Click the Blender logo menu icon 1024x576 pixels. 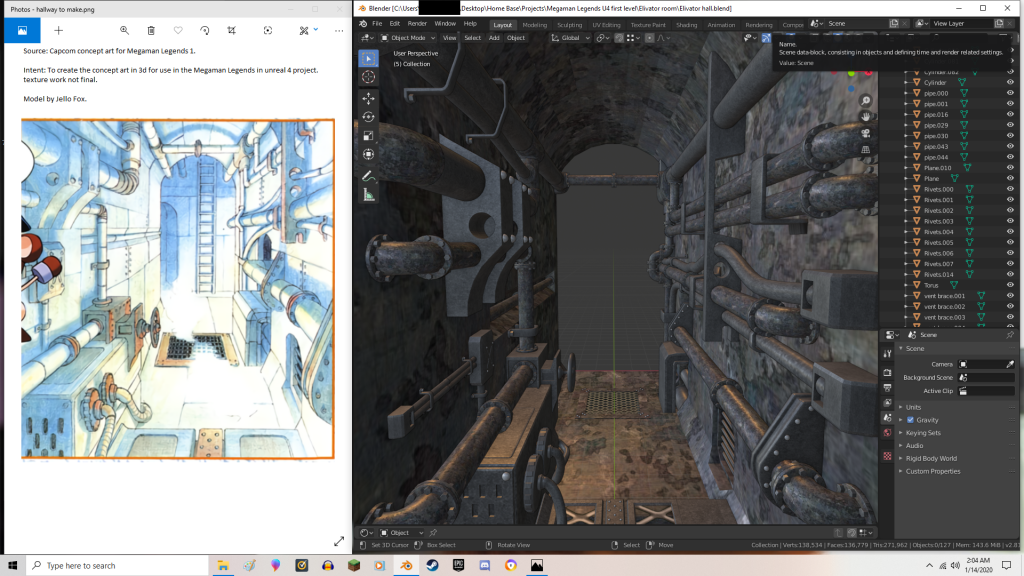(363, 24)
